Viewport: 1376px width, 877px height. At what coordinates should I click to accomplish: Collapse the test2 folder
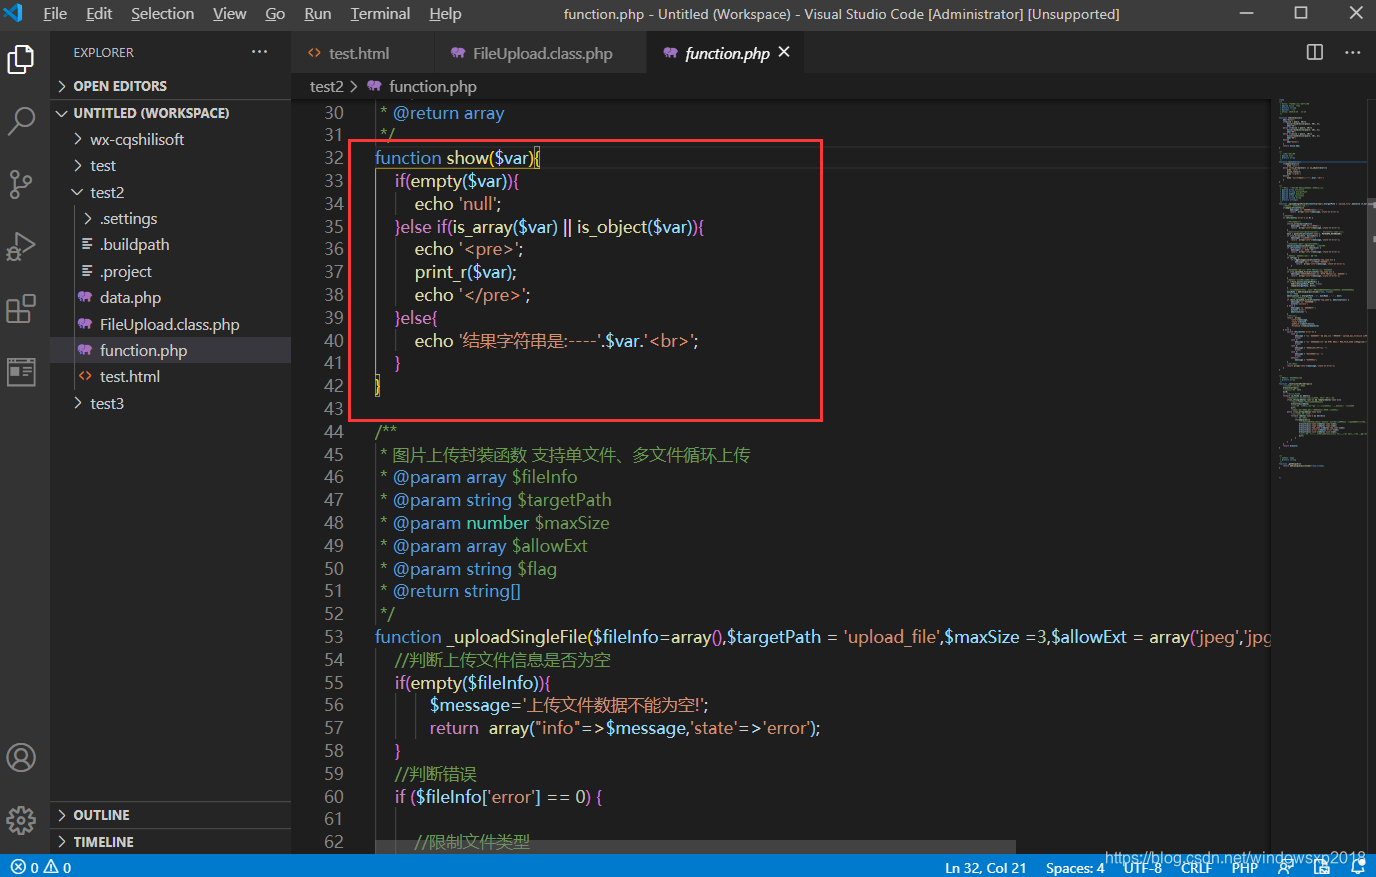coord(107,192)
